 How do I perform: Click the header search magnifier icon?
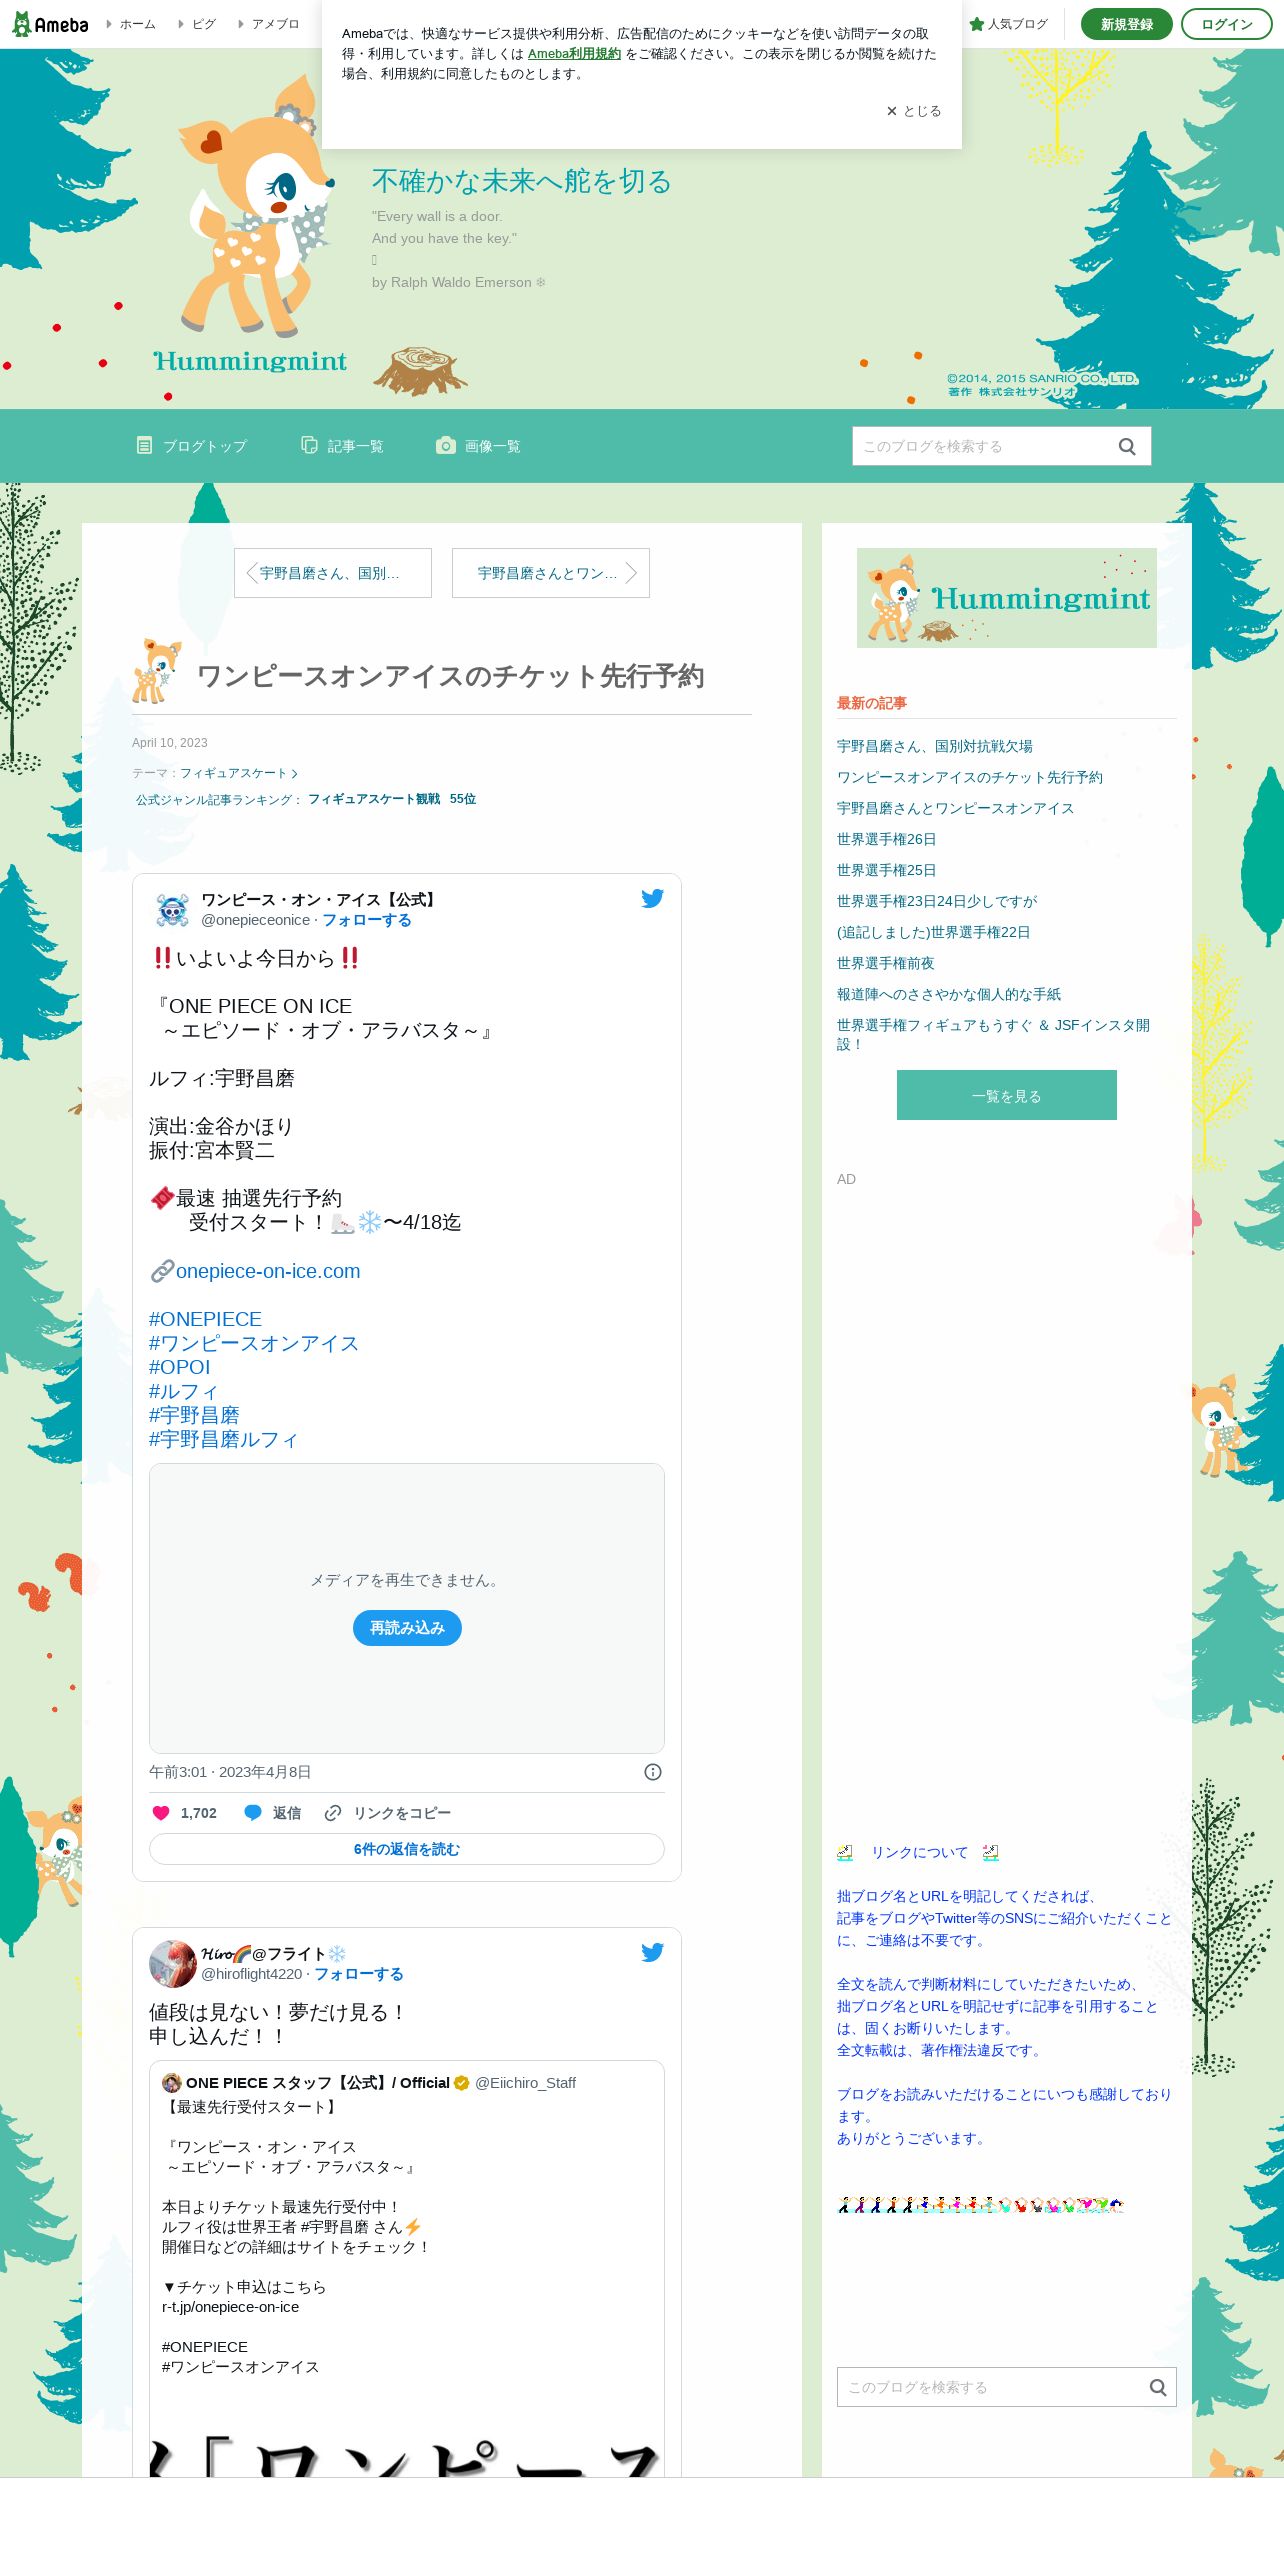[1127, 446]
